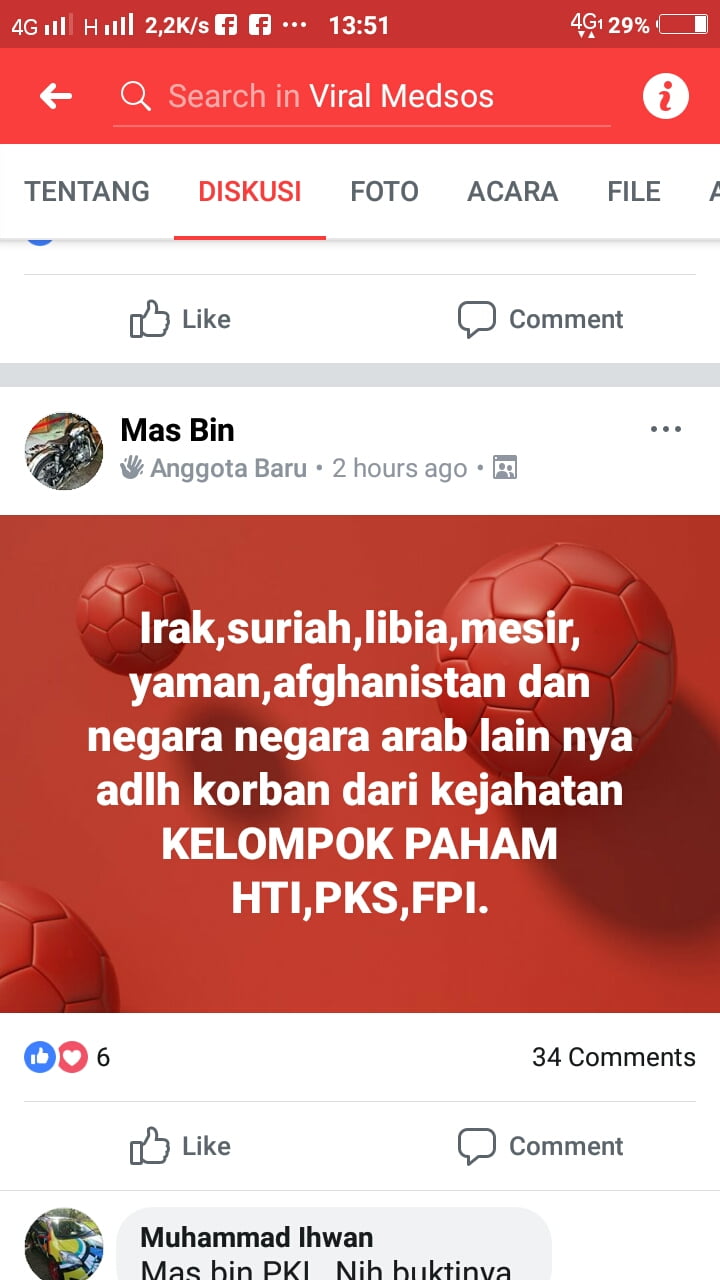720x1280 pixels.
Task: Open the group info icon
Action: pos(665,96)
